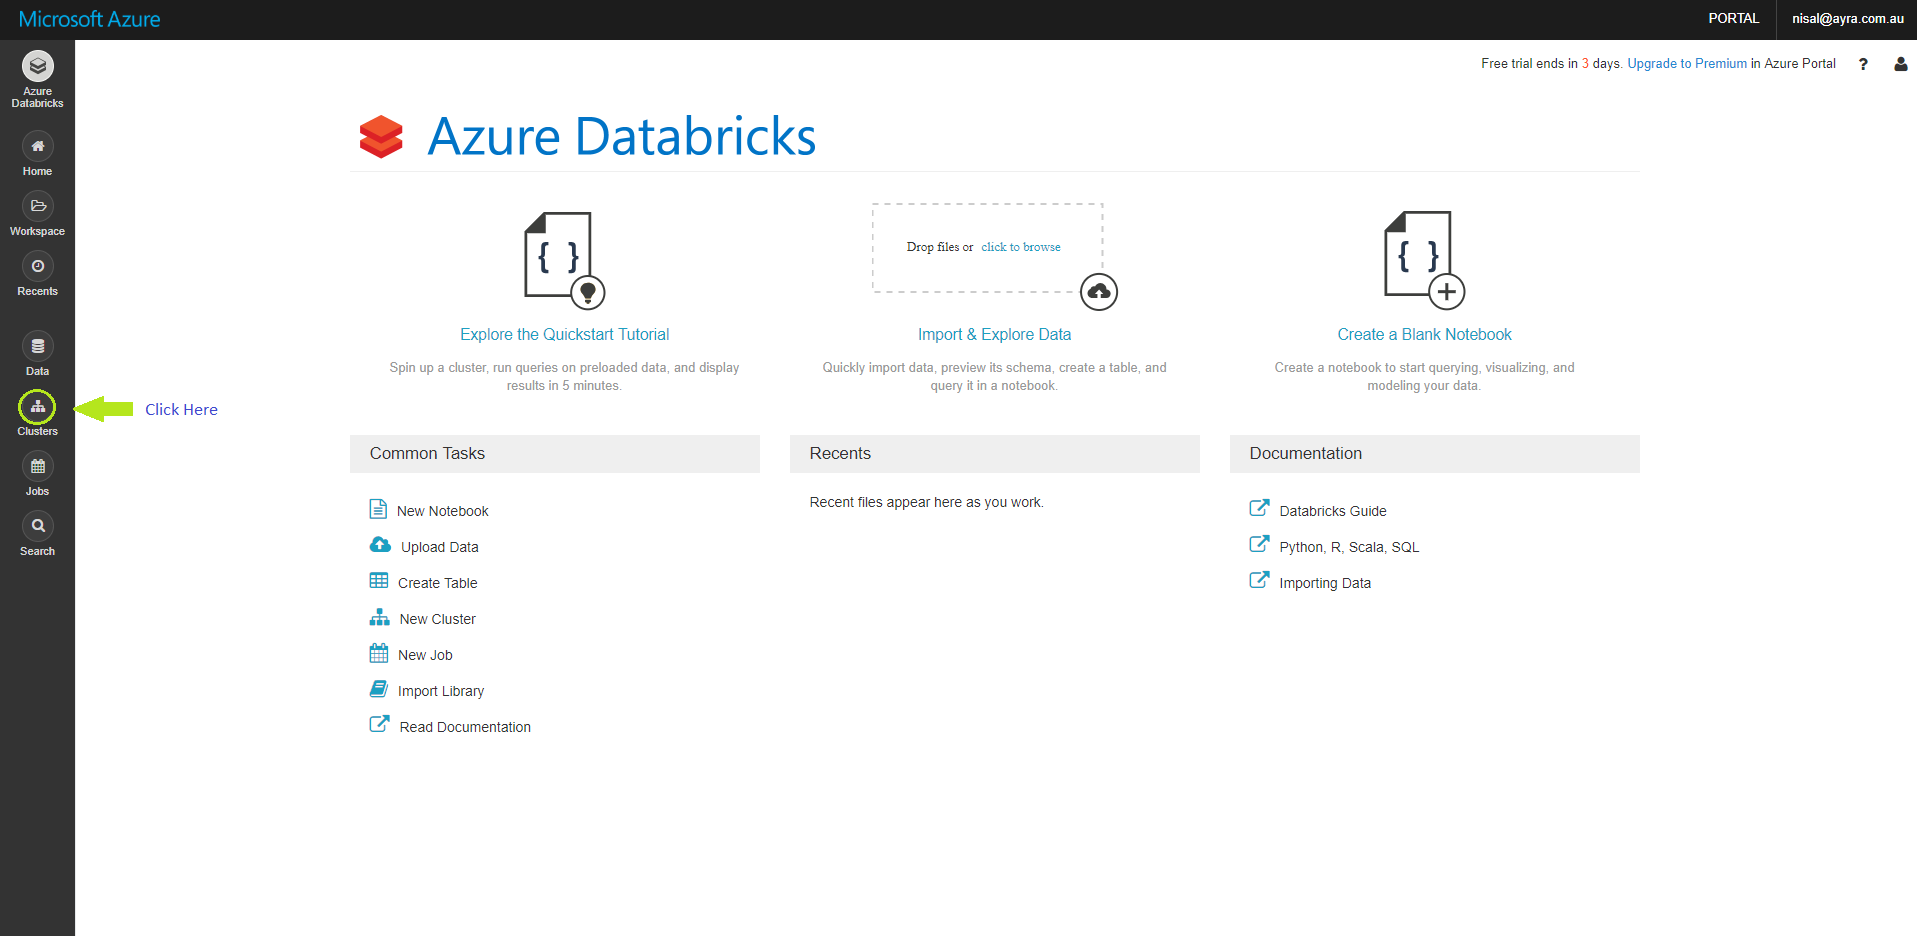Open Read Documentation link
This screenshot has height=936, width=1917.
pos(465,727)
